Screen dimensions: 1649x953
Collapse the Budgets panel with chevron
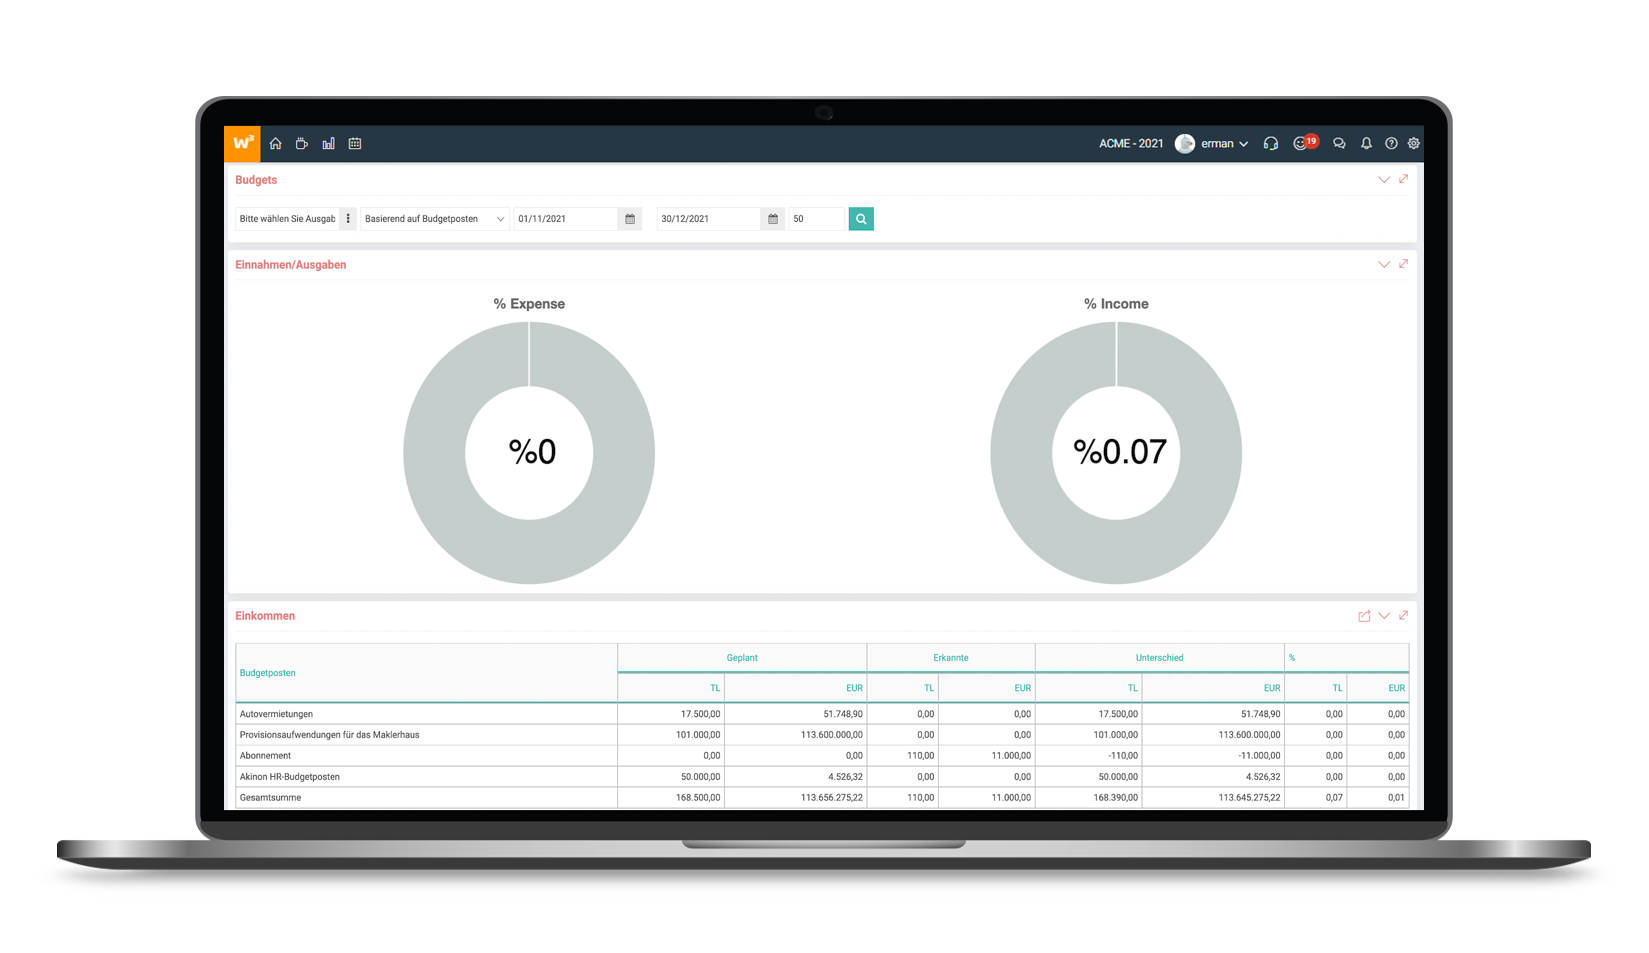pyautogui.click(x=1384, y=180)
